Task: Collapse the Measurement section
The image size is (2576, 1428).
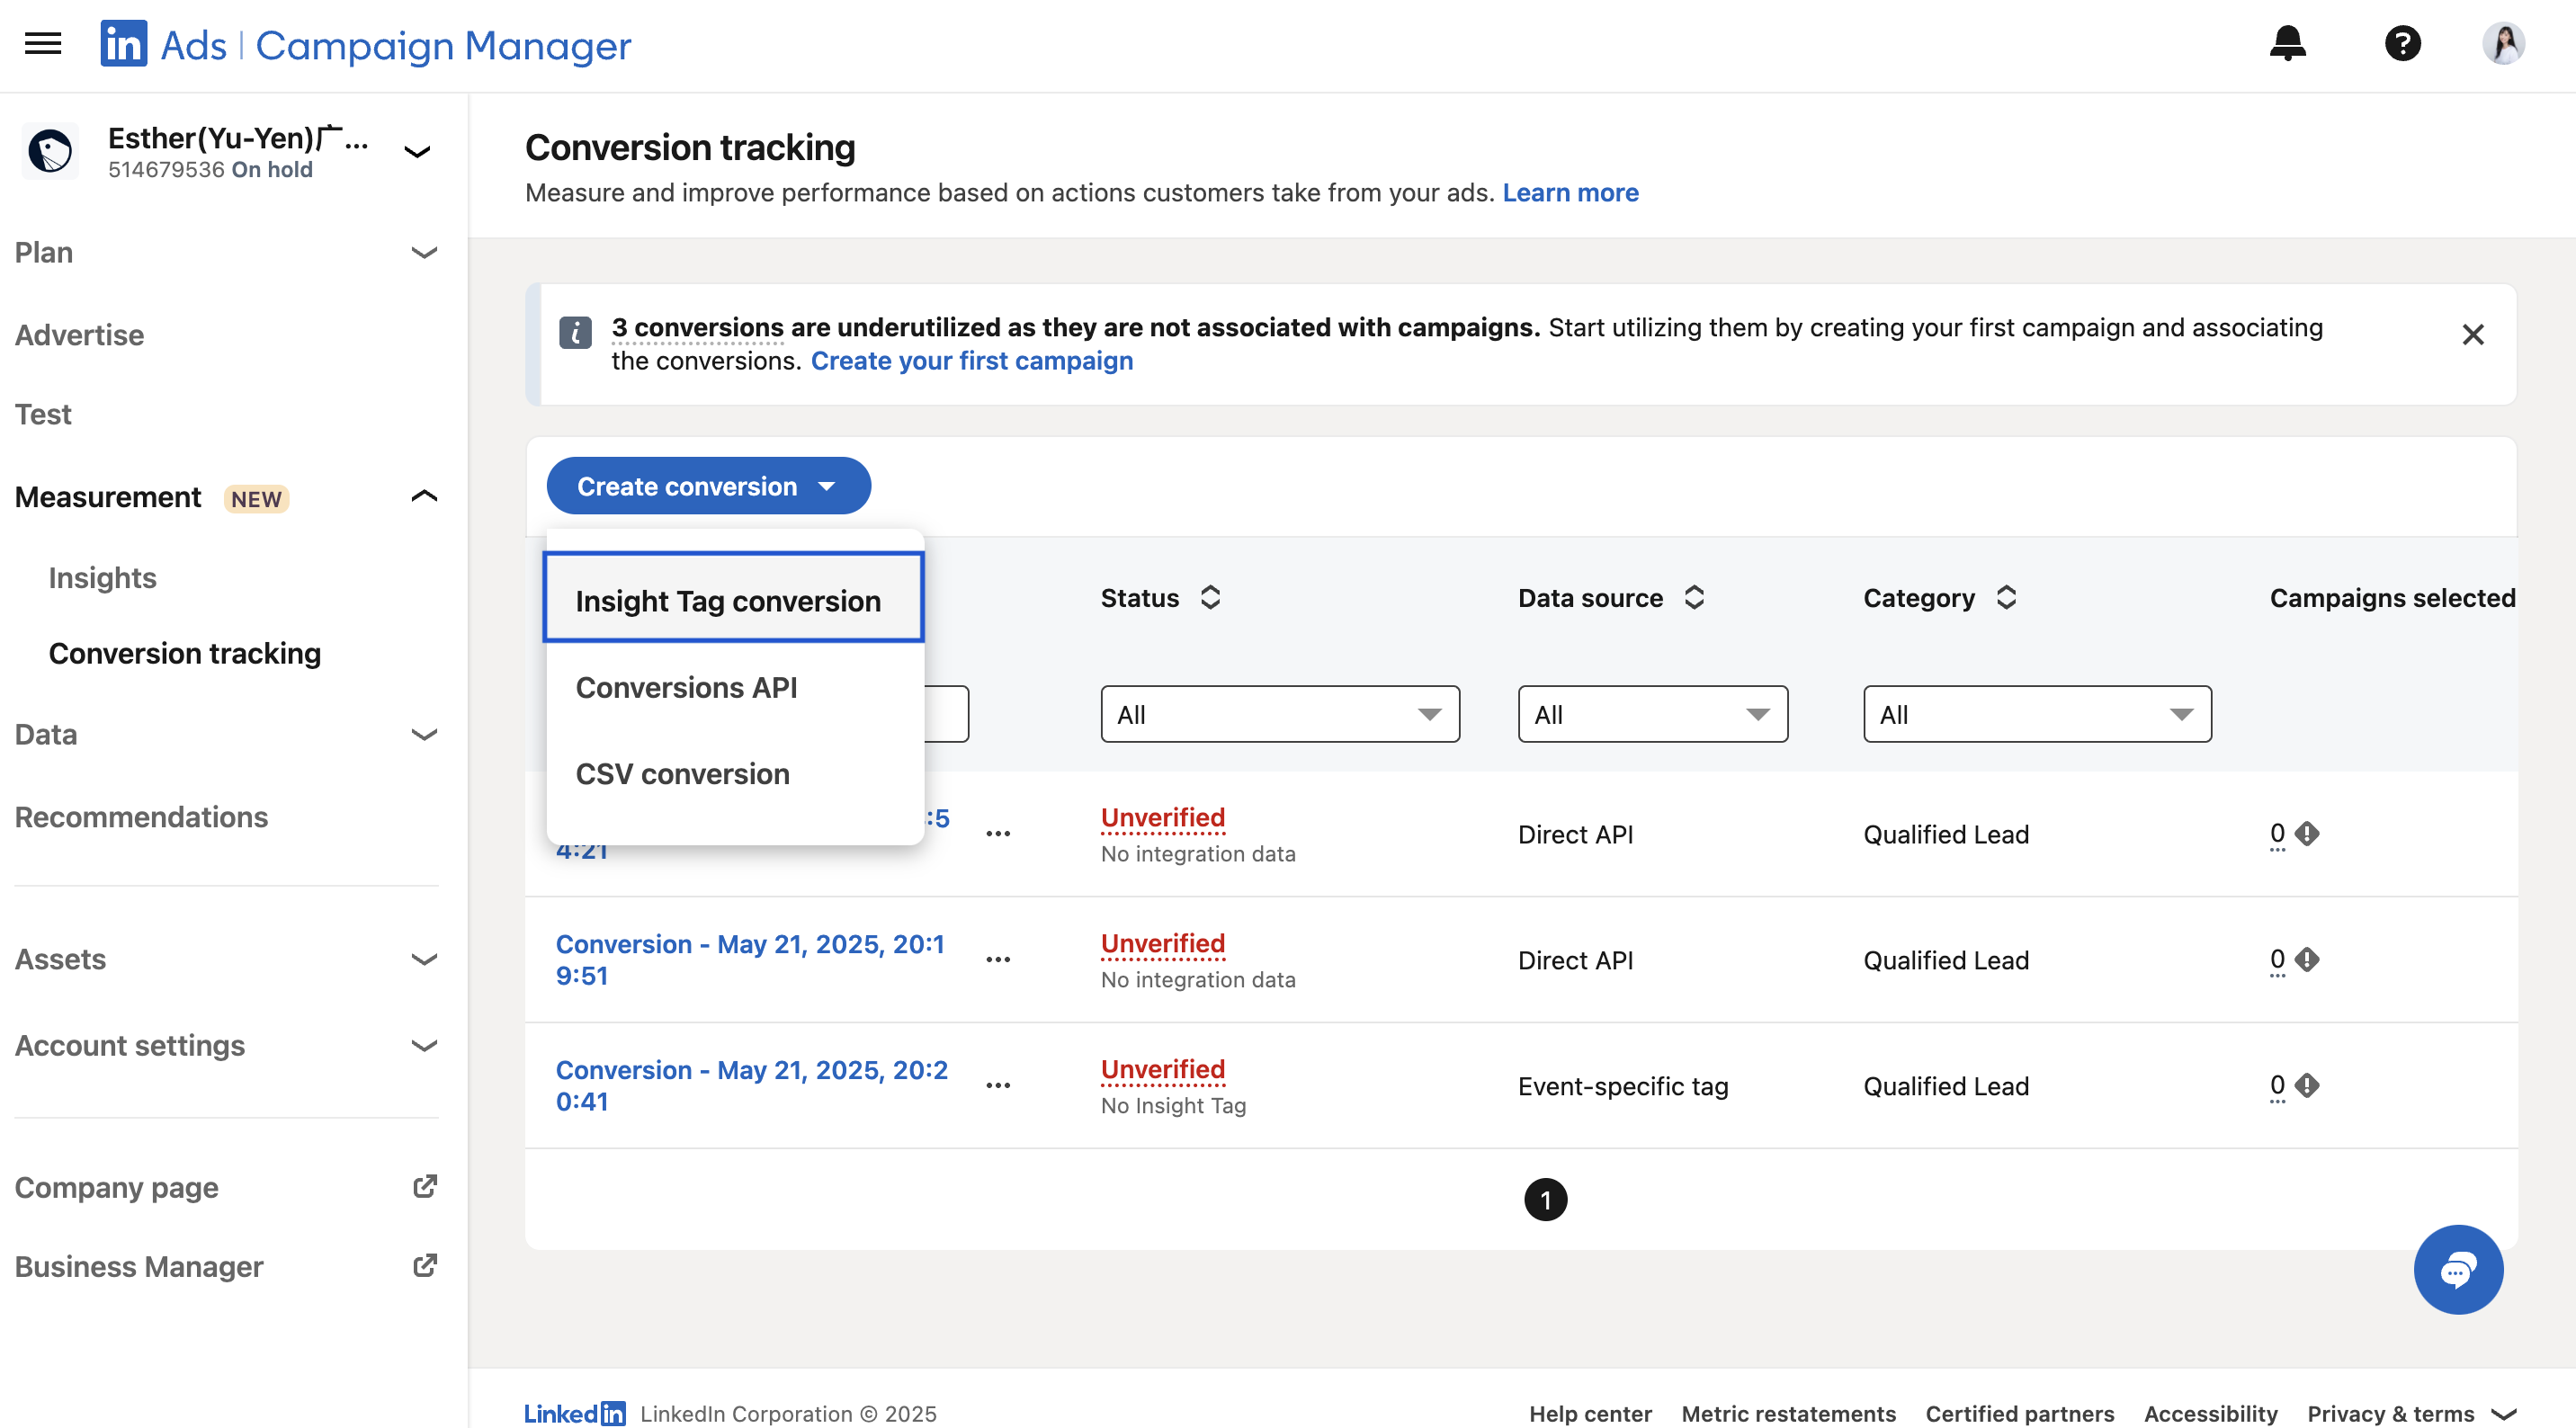Action: (424, 496)
